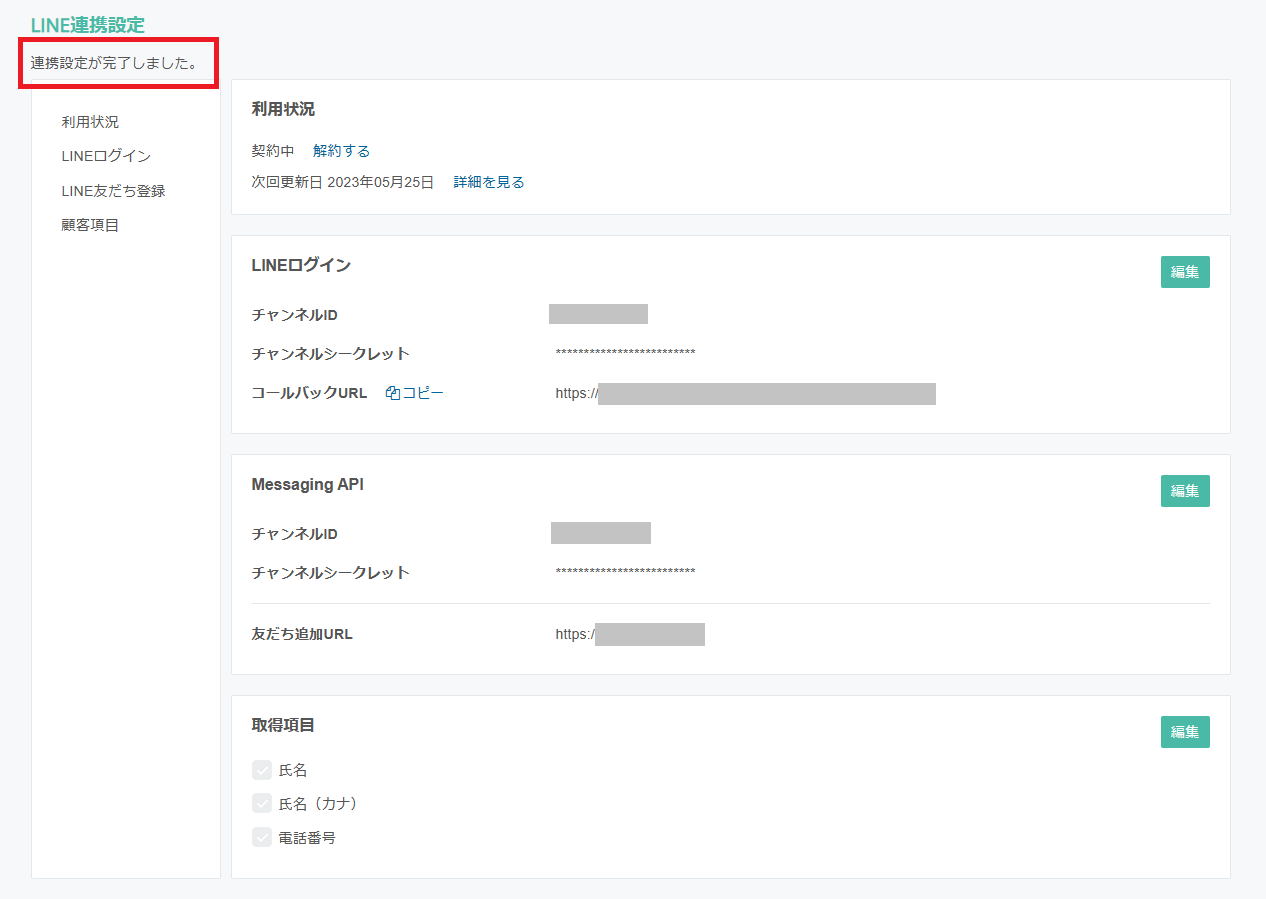The height and width of the screenshot is (899, 1266).
Task: Toggle the 氏名（カナ） checkbox
Action: 262,803
